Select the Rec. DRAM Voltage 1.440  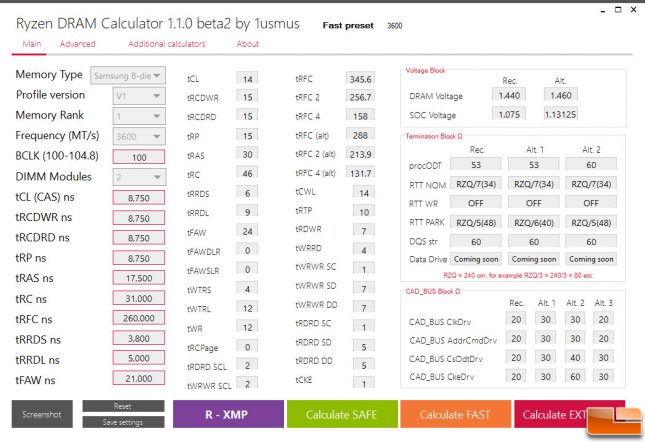[509, 95]
